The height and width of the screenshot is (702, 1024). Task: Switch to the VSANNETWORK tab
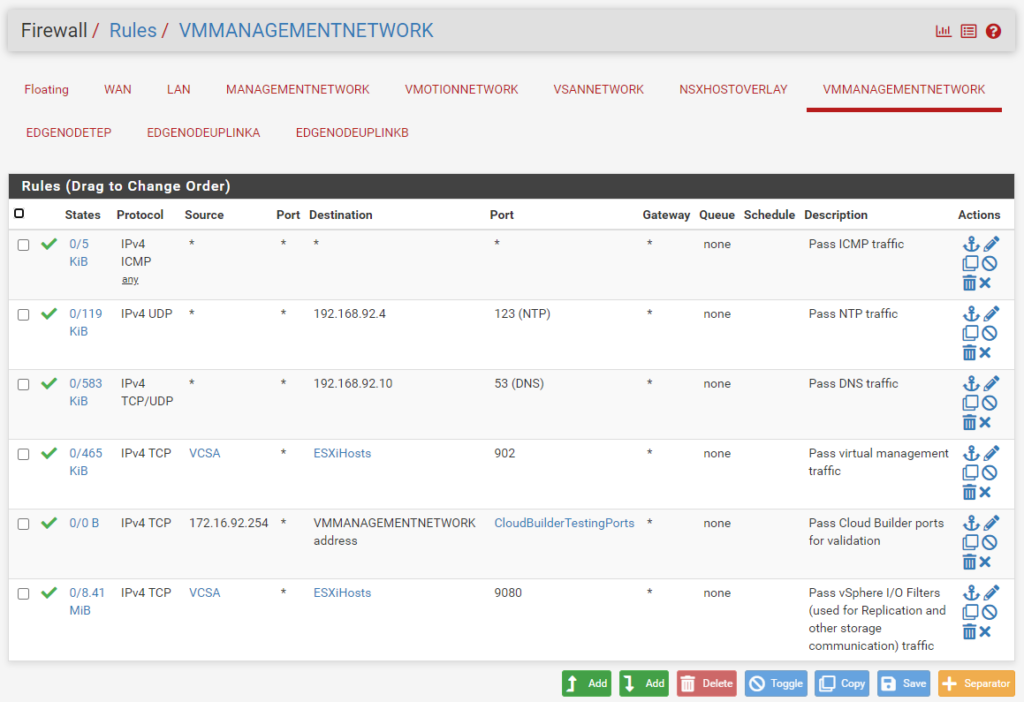pyautogui.click(x=598, y=89)
